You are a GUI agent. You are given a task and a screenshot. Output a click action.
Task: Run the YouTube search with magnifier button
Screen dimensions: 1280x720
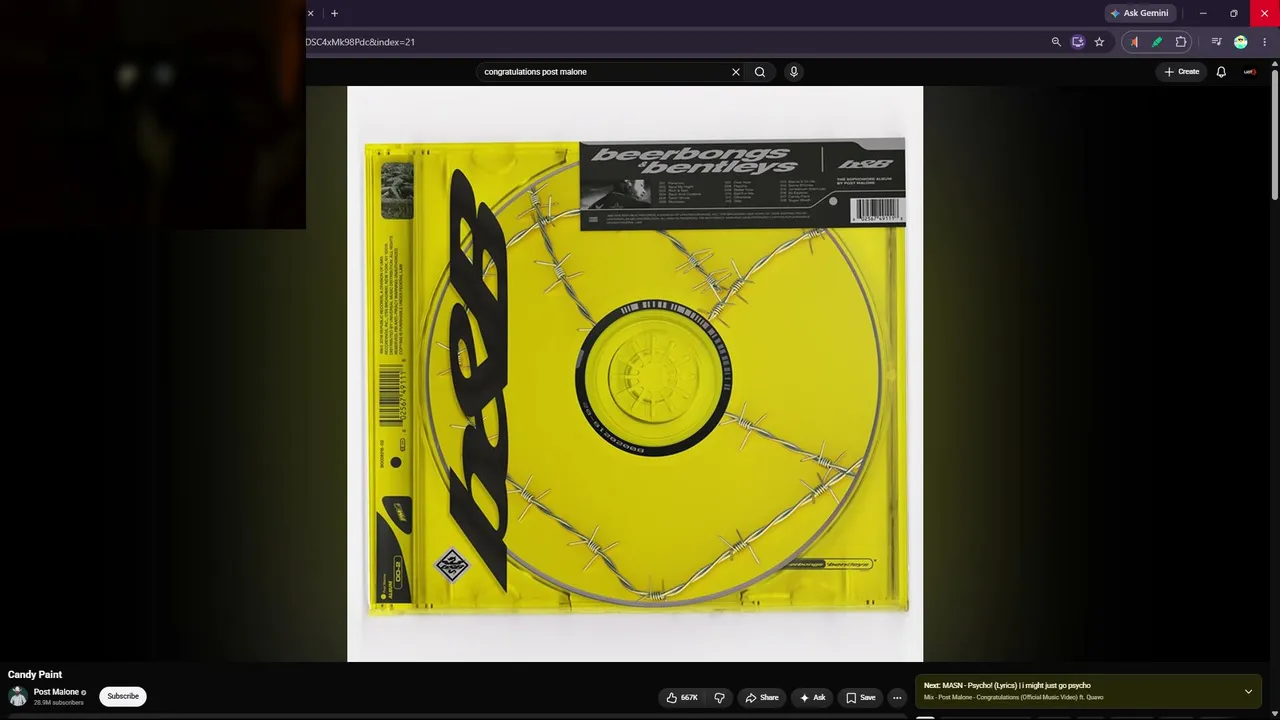click(x=760, y=72)
